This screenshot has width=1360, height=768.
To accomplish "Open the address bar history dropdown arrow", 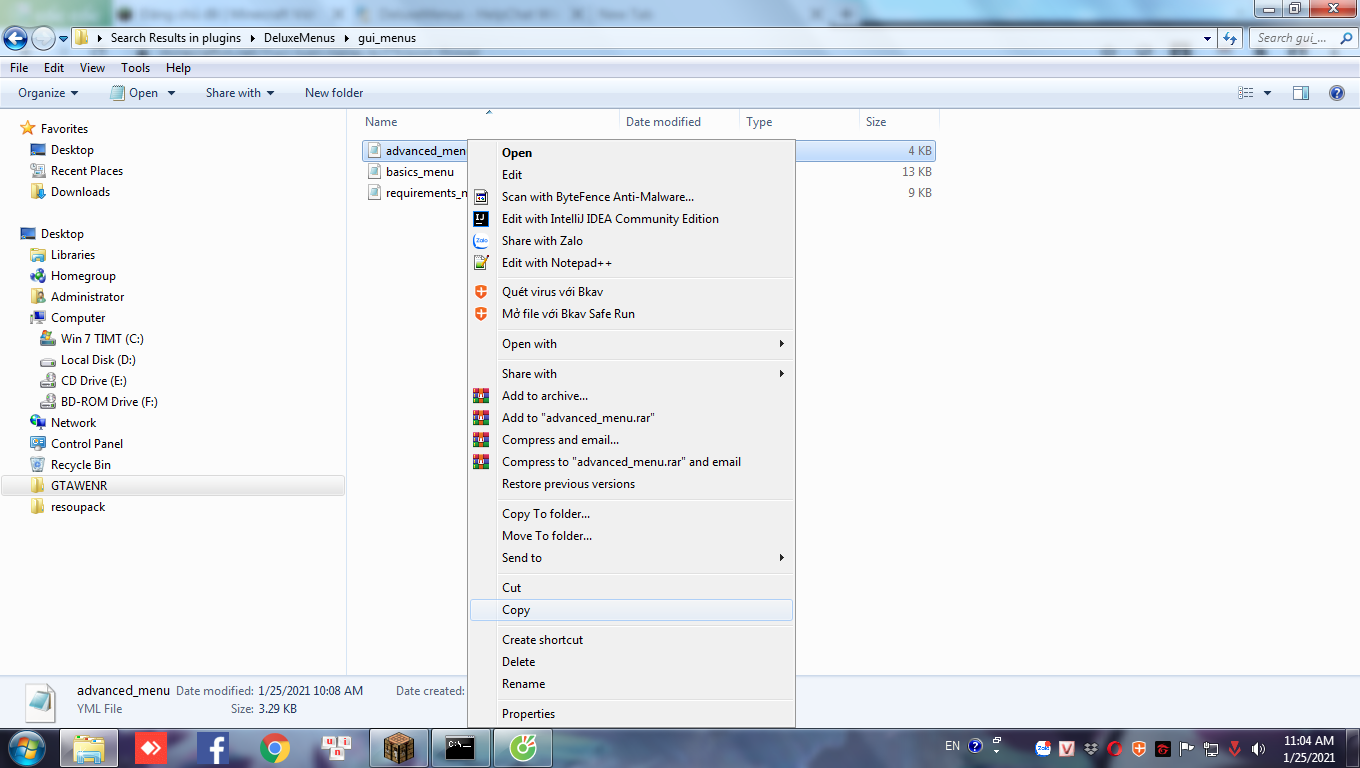I will pos(1208,38).
